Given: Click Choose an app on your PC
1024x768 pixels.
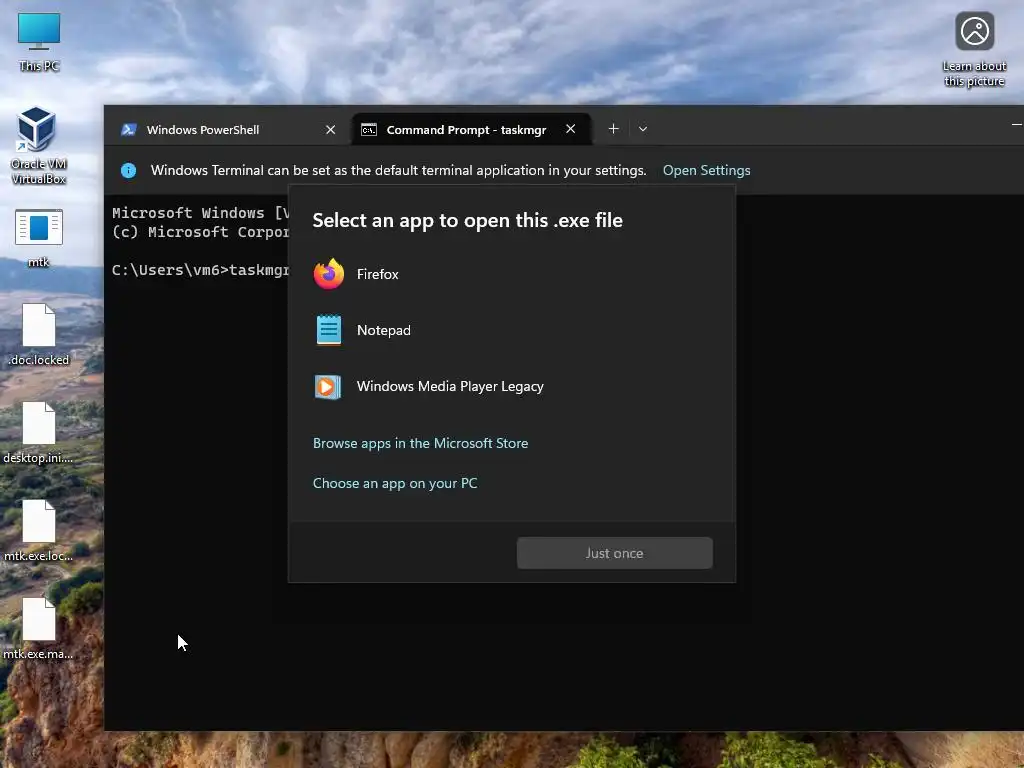Looking at the screenshot, I should point(395,483).
